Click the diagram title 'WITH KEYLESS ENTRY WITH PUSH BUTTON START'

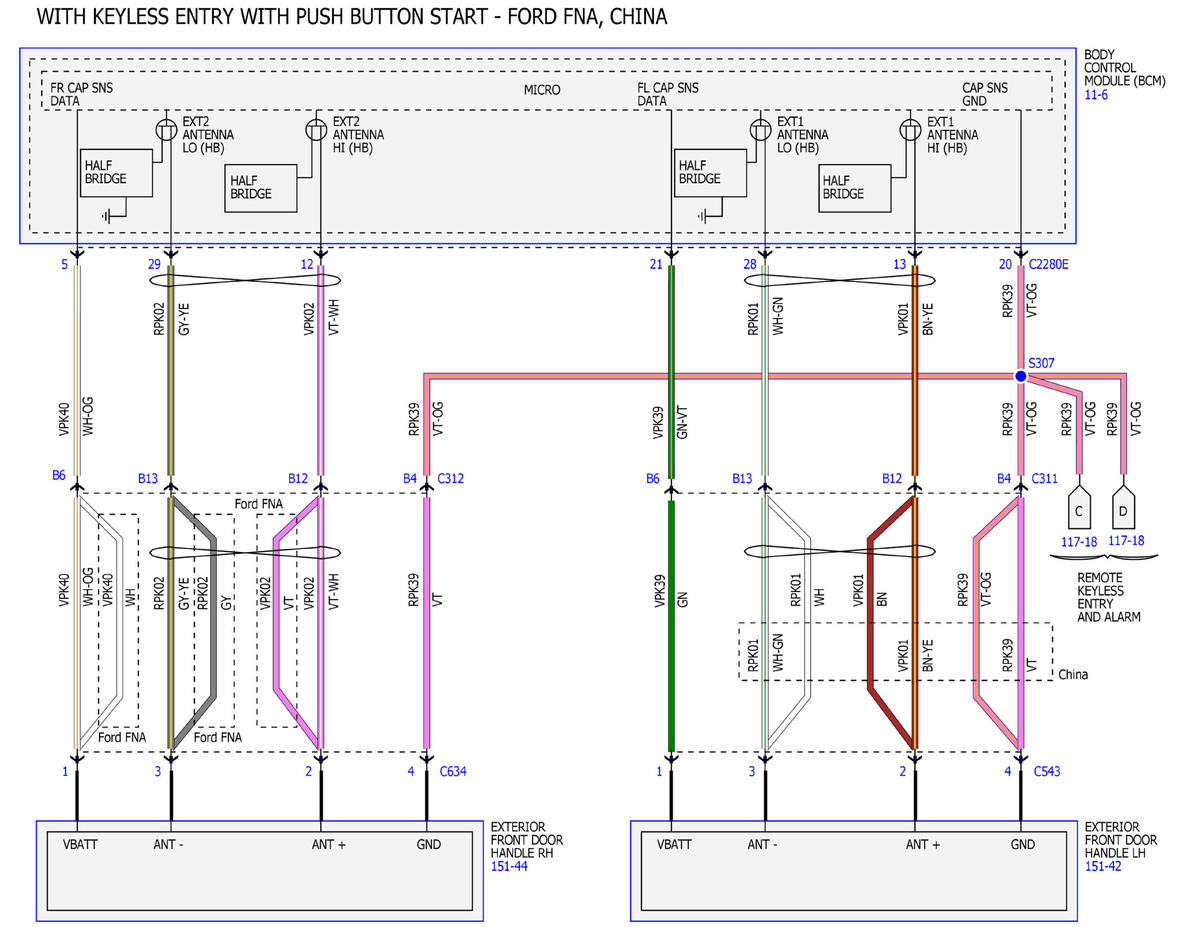click(352, 17)
